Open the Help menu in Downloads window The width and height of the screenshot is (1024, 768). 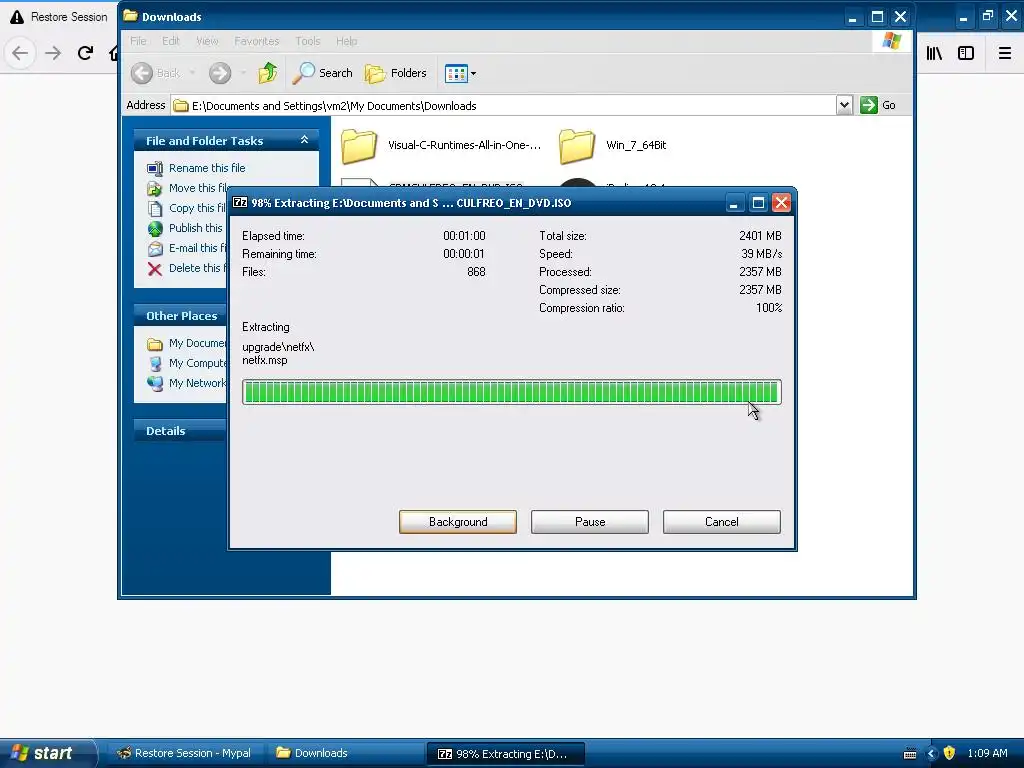[x=346, y=41]
